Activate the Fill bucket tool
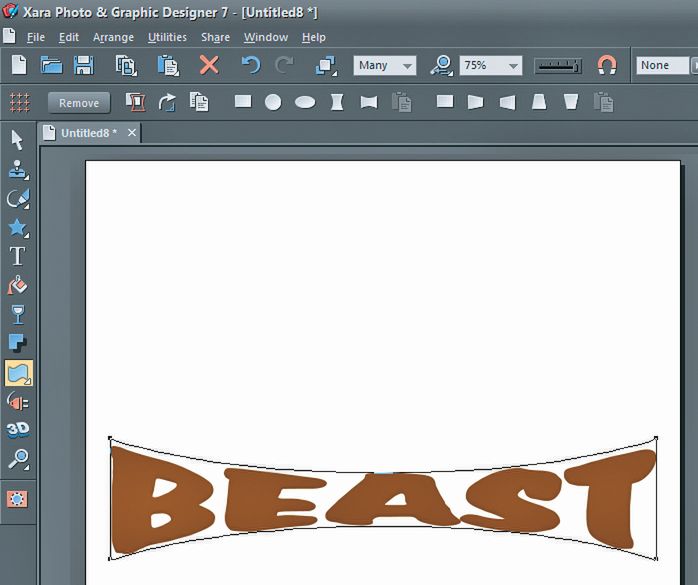The image size is (698, 585). tap(17, 286)
